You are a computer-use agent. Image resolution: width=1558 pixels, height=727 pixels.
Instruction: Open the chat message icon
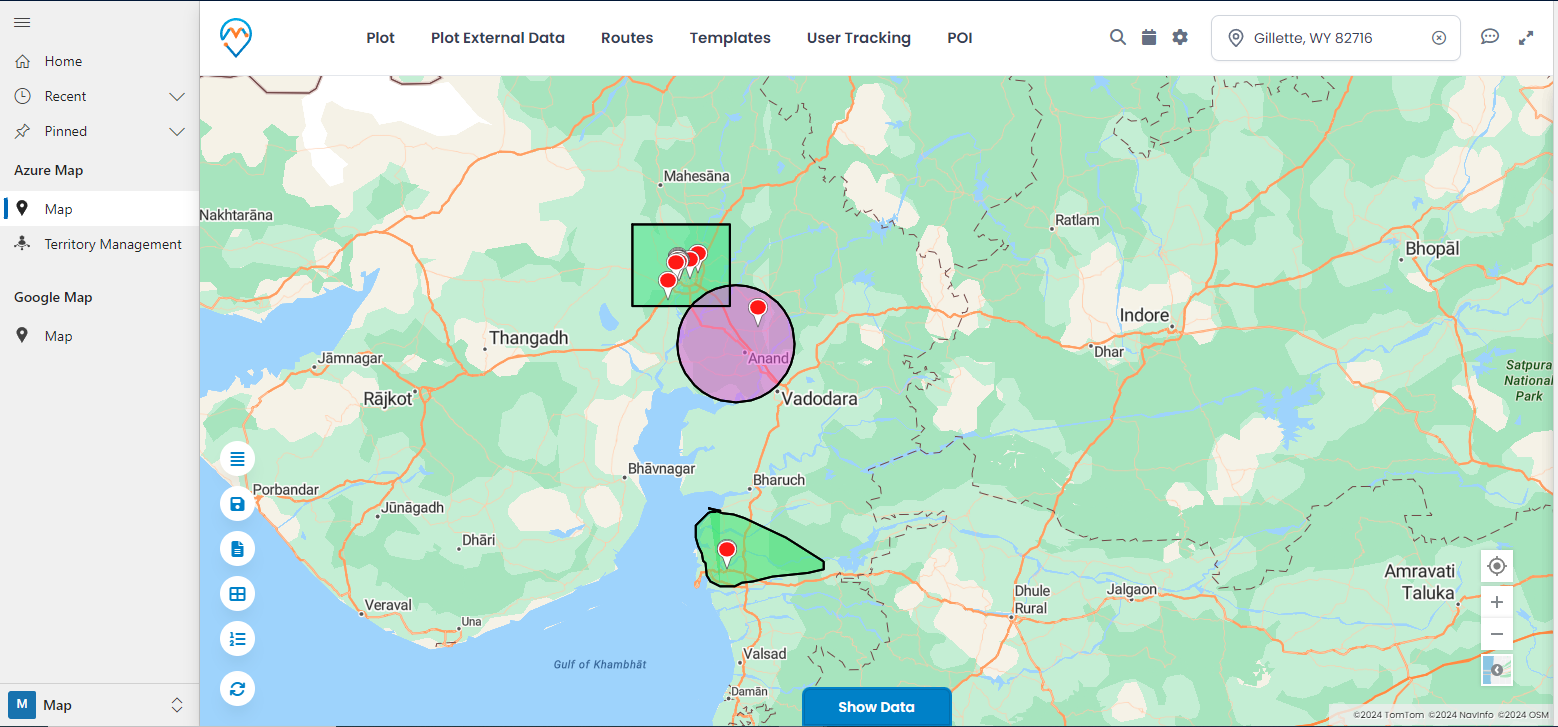[1490, 37]
